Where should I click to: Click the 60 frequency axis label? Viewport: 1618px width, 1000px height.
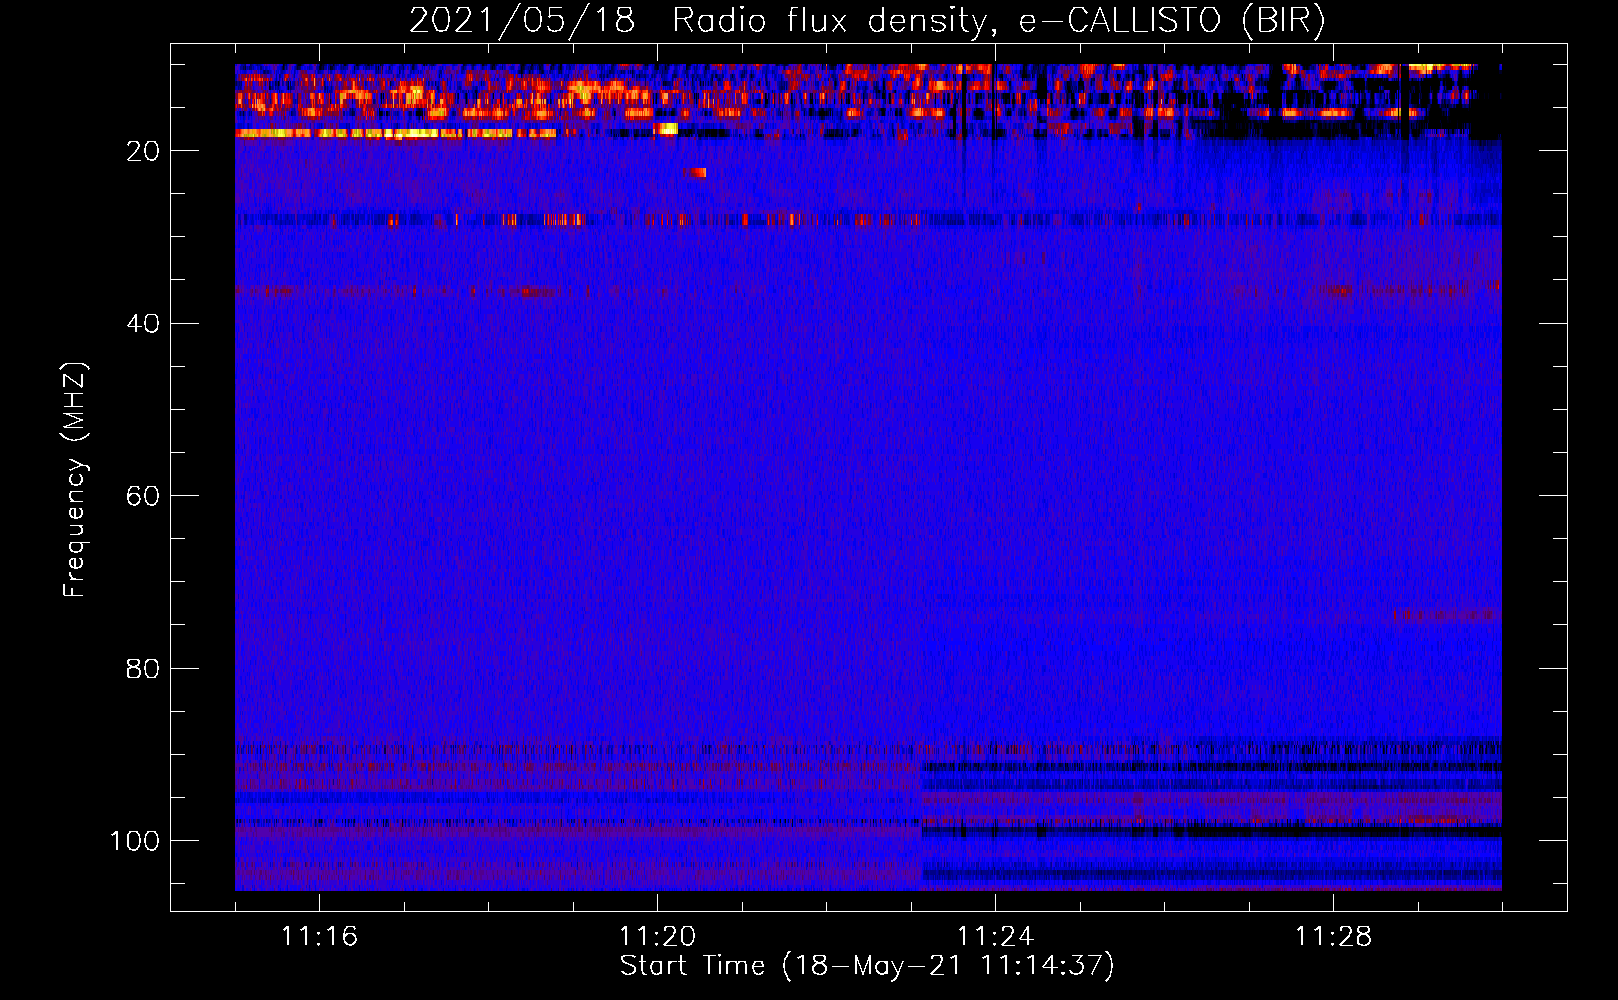coord(143,496)
